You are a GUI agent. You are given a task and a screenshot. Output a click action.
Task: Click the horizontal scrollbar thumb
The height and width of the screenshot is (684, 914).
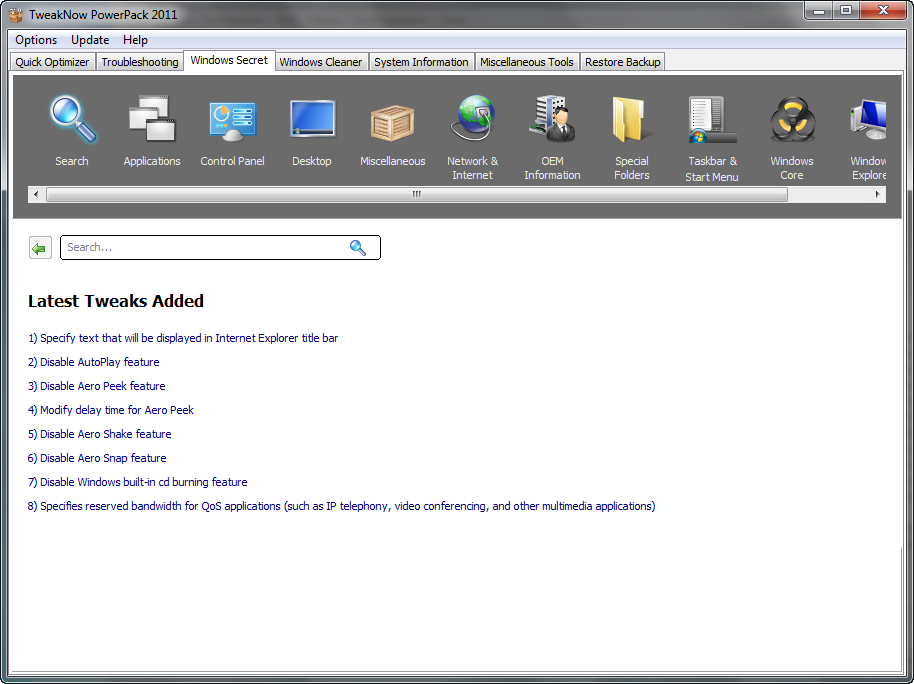point(417,194)
